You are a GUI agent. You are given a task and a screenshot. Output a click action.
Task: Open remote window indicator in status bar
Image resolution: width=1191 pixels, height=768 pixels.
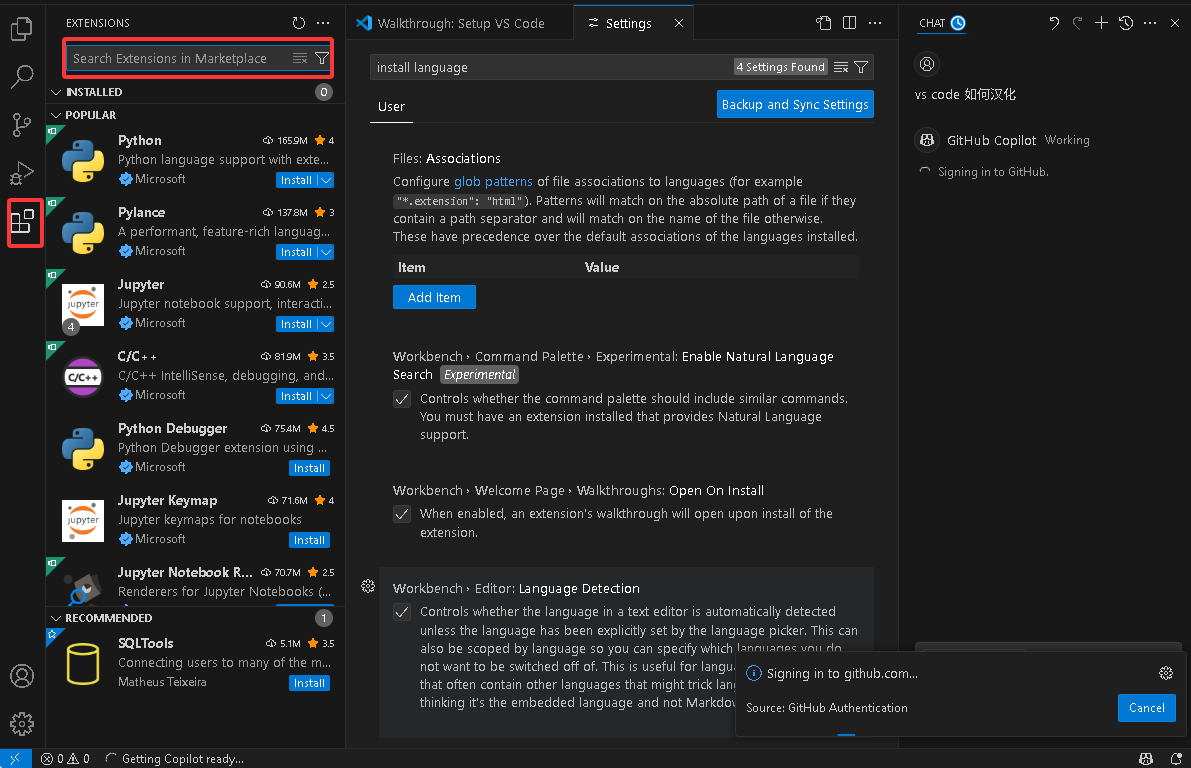coord(15,758)
